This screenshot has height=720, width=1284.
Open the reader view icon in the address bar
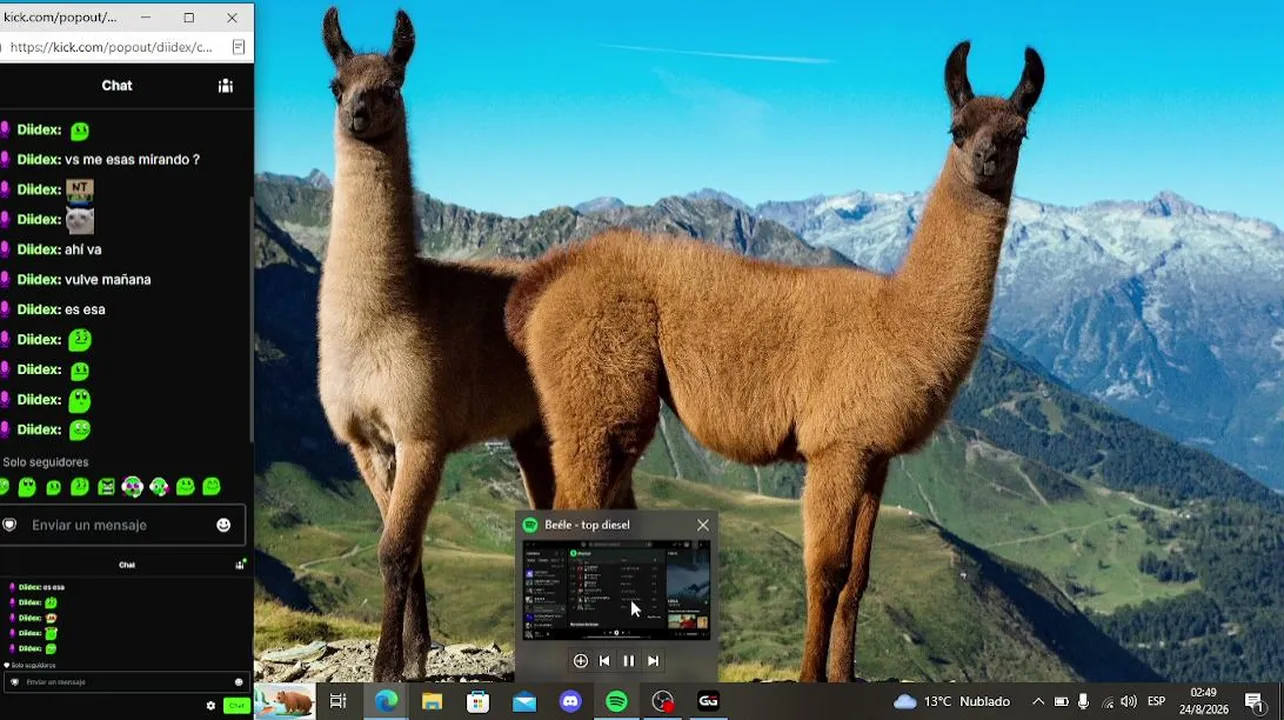pyautogui.click(x=238, y=47)
